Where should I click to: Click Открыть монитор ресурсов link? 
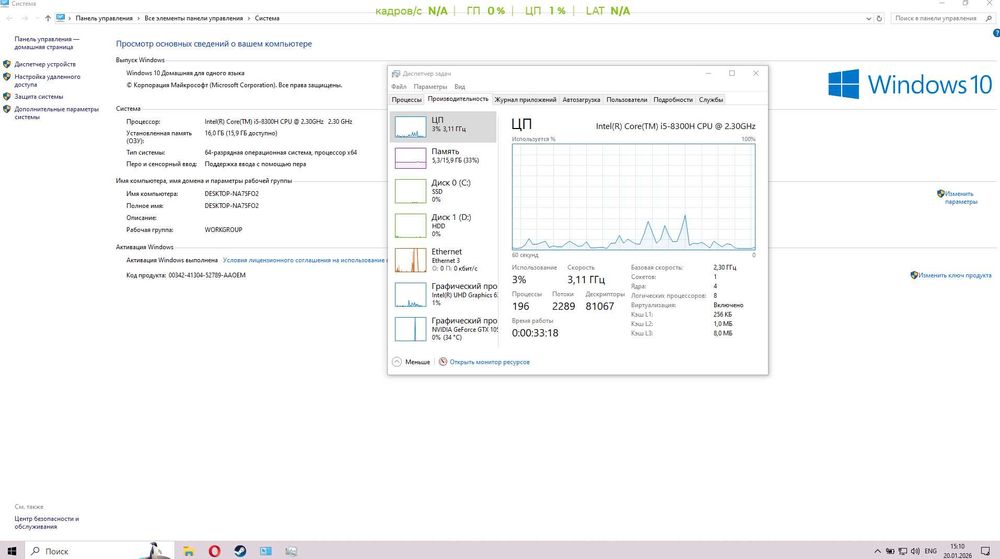tap(489, 362)
